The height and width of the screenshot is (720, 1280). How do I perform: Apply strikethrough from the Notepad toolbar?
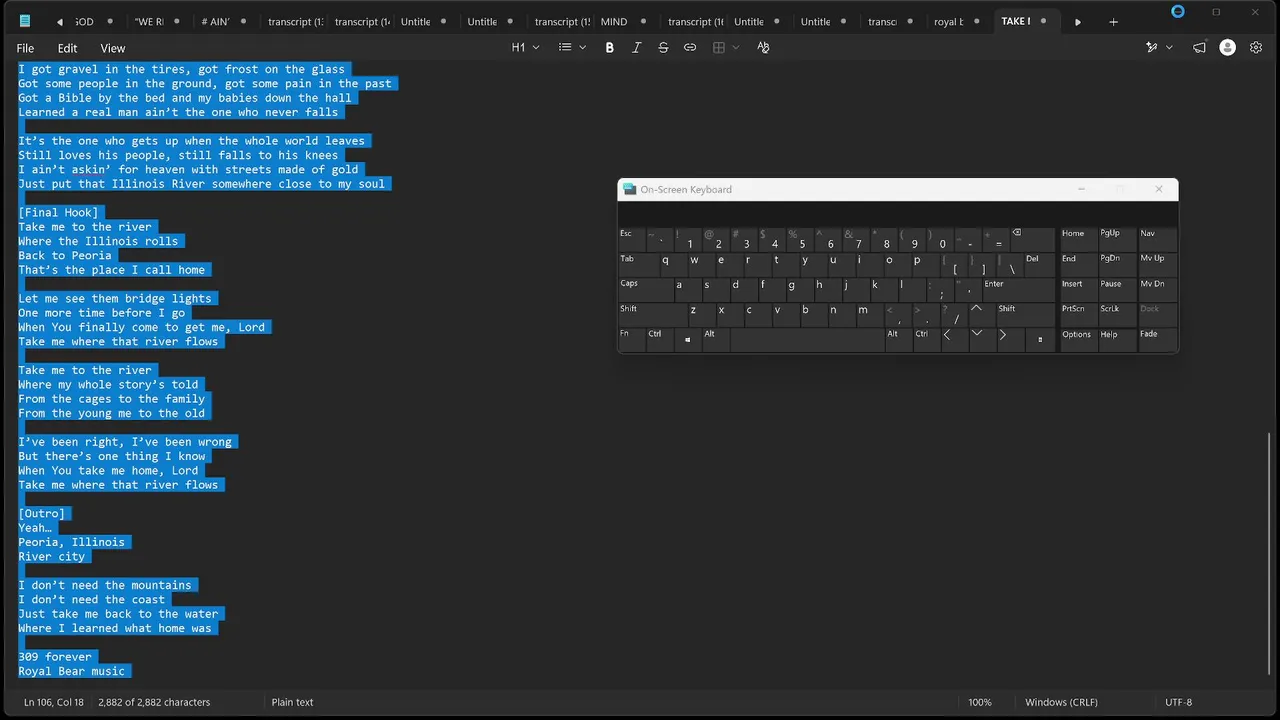click(x=663, y=48)
